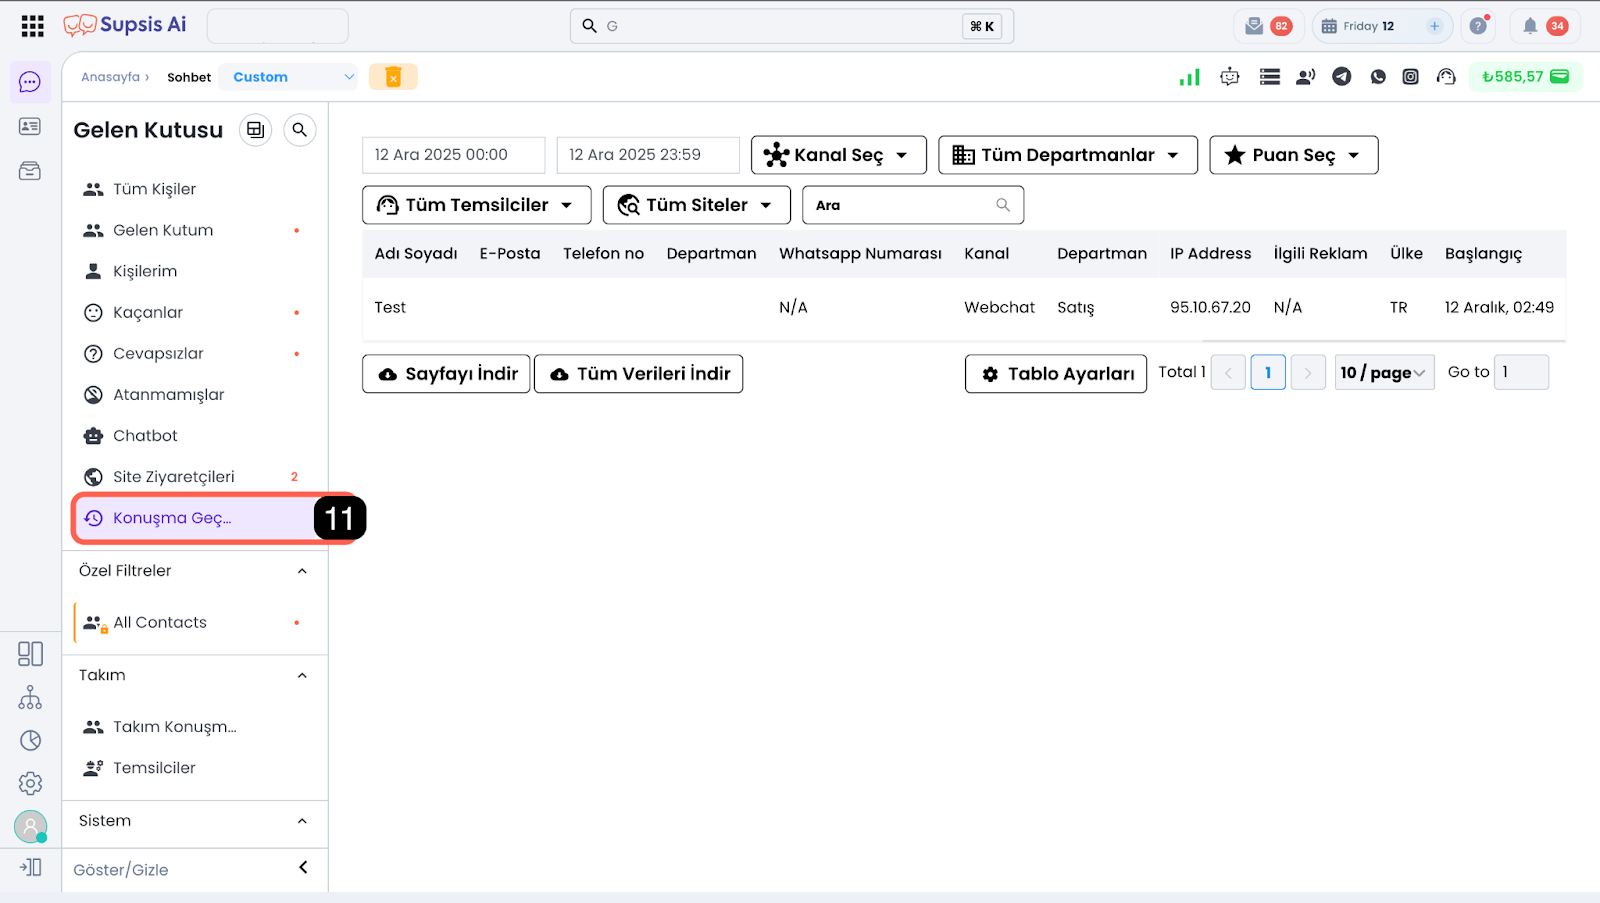Open the Tüm Departmanlar dropdown
1600x903 pixels.
1067,155
